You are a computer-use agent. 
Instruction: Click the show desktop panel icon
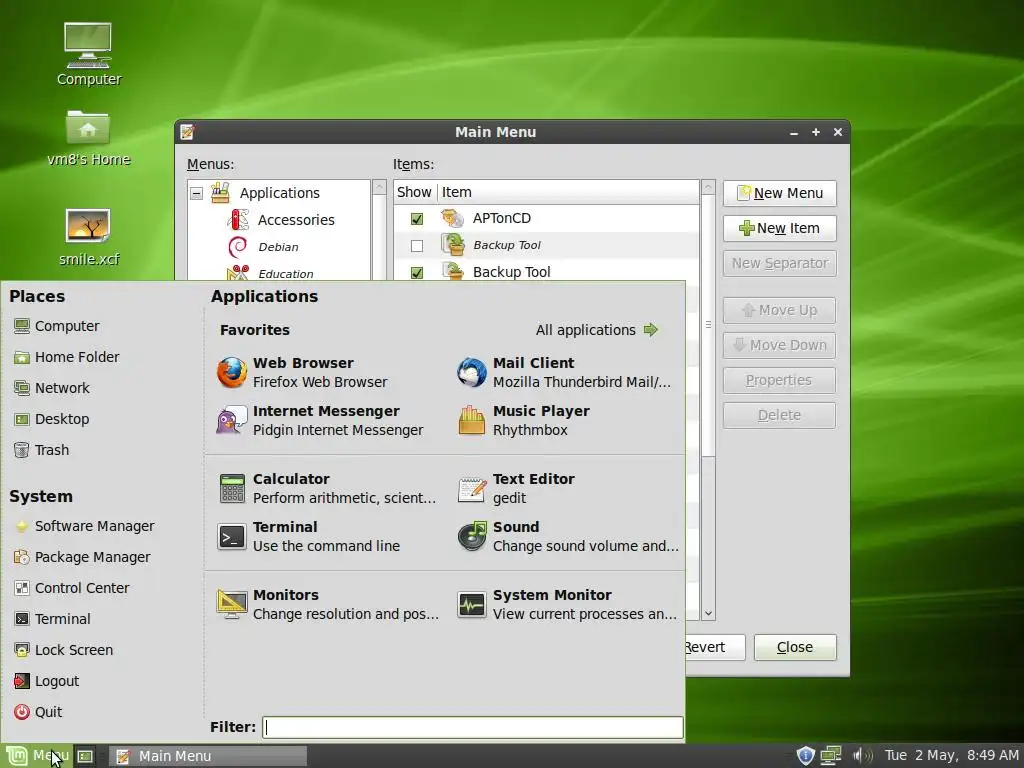click(x=85, y=756)
